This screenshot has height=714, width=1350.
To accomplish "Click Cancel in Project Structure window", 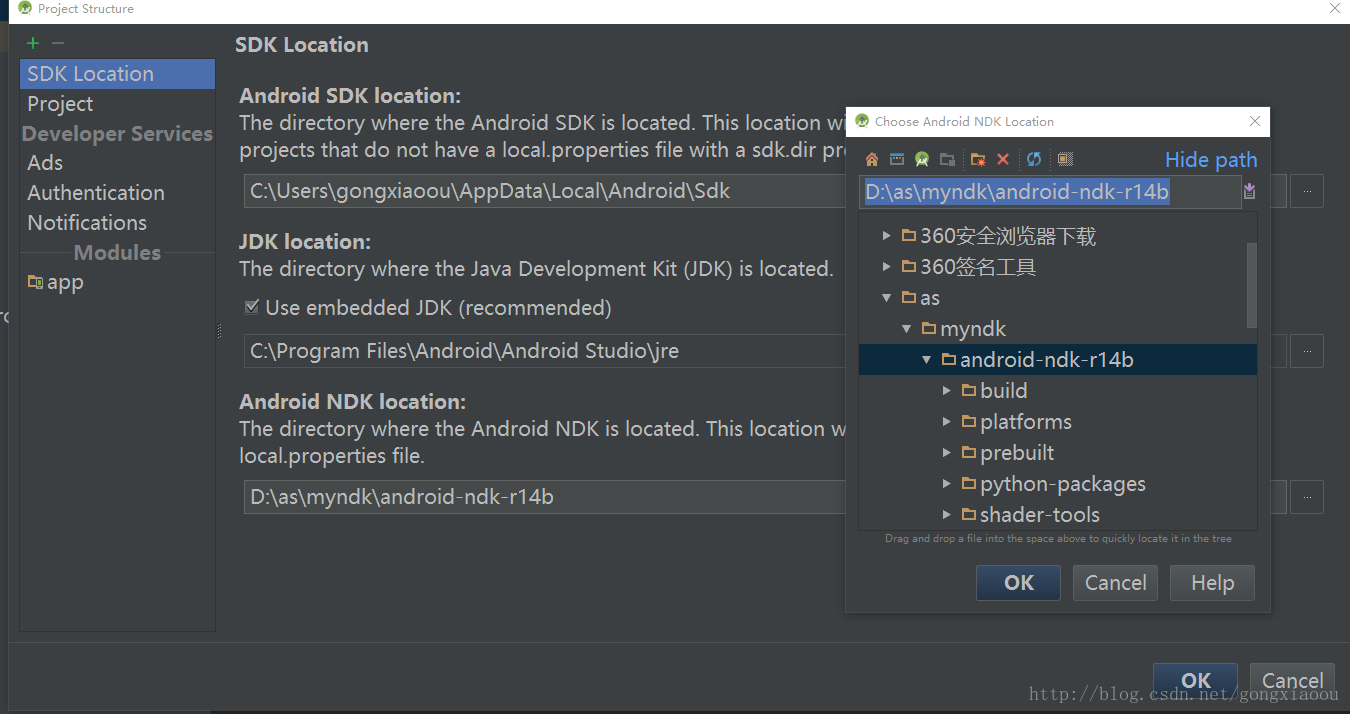I will click(1292, 680).
